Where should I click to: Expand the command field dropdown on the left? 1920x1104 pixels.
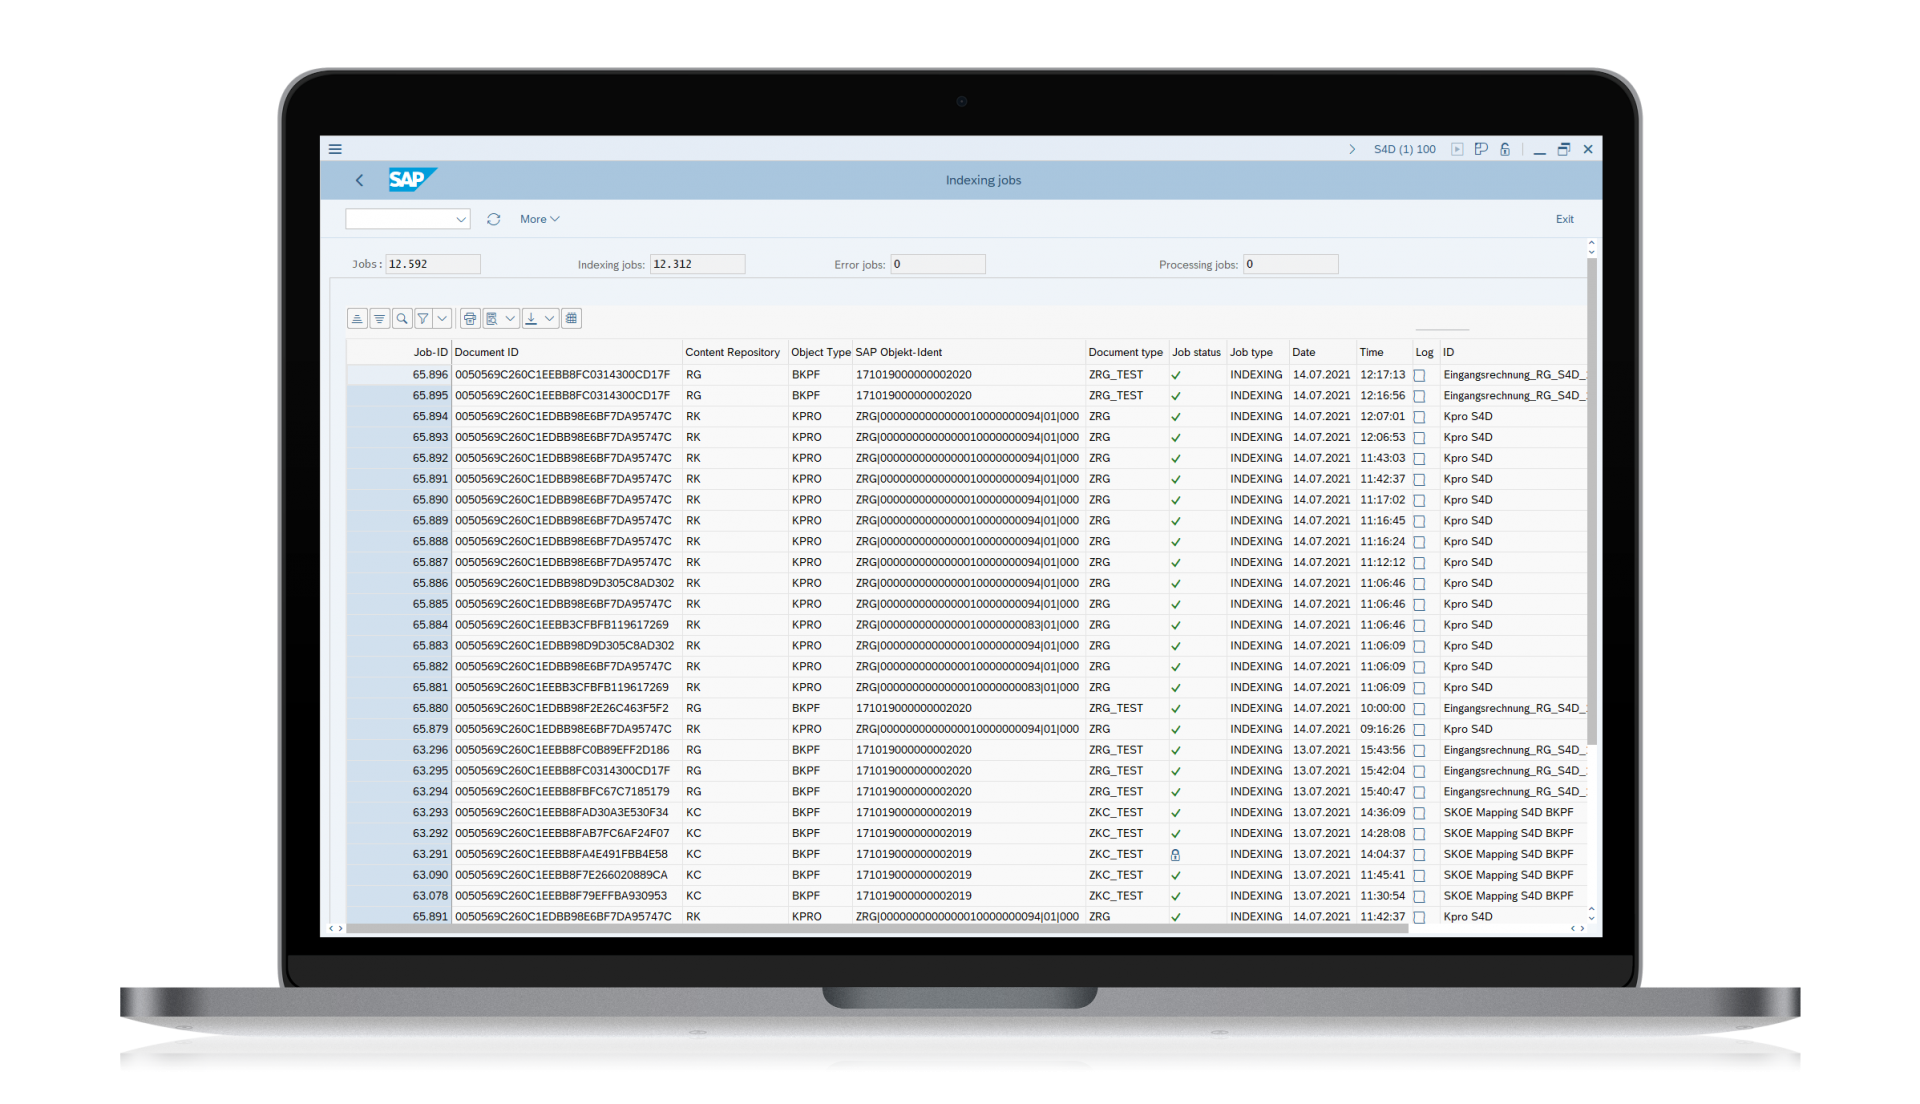pyautogui.click(x=461, y=219)
